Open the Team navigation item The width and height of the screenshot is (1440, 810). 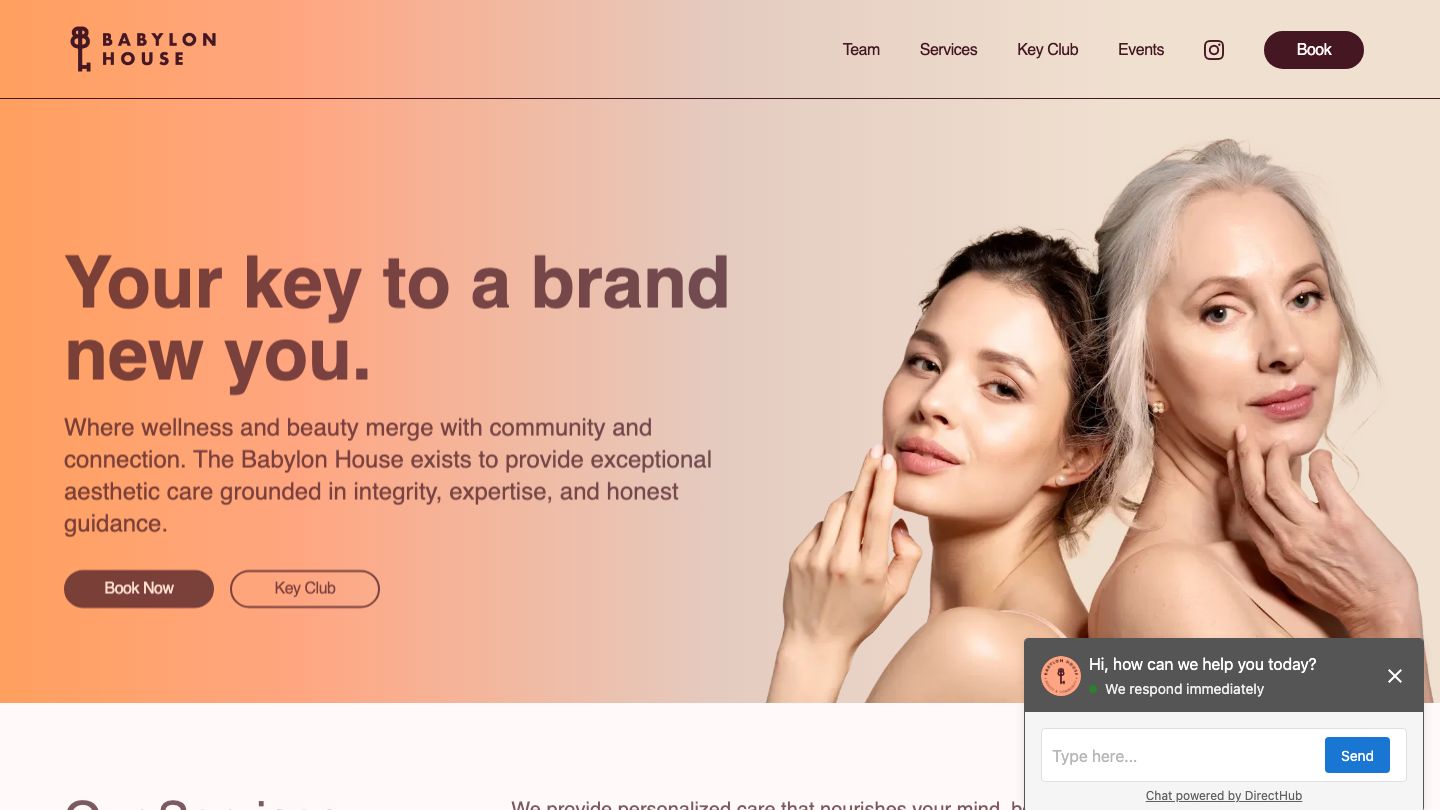[861, 50]
